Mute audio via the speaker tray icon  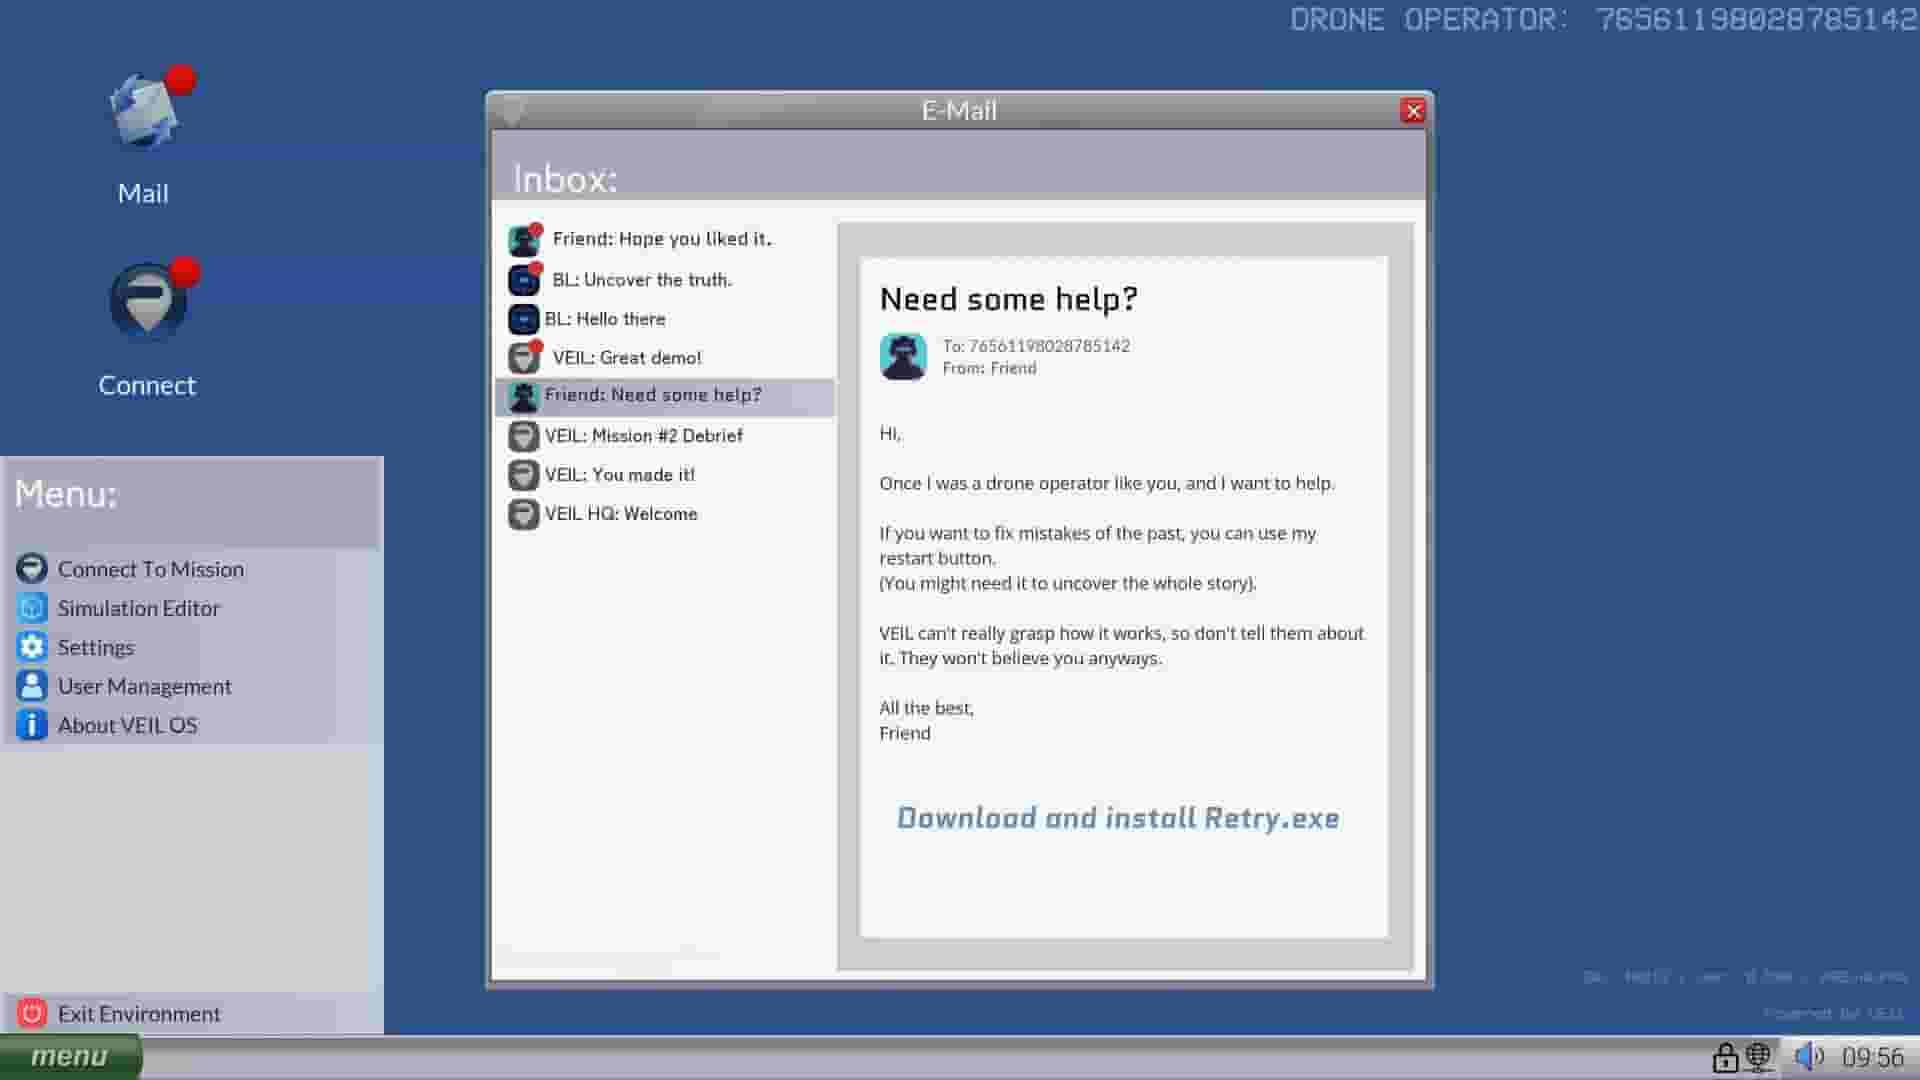coord(1807,1056)
